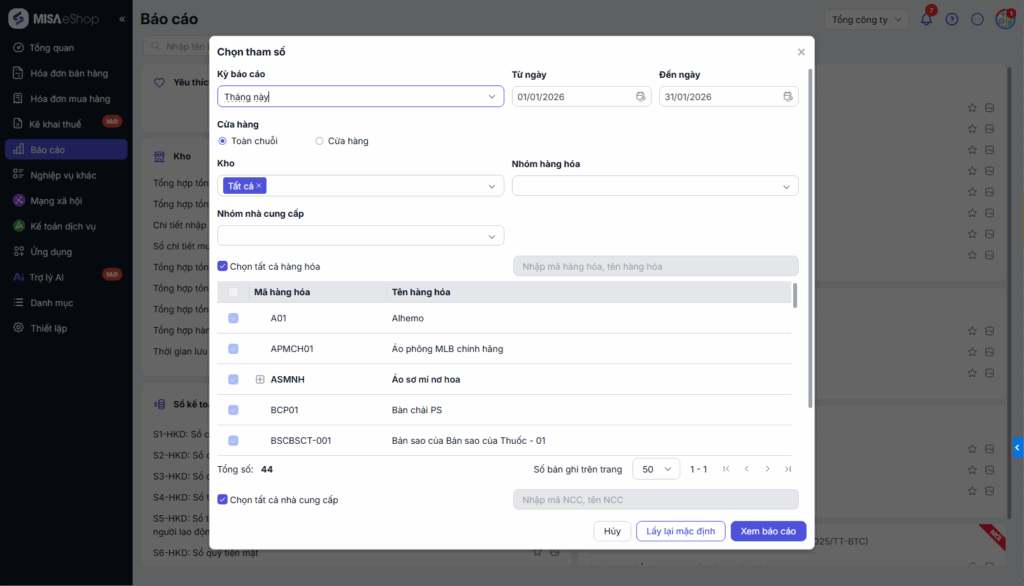The width and height of the screenshot is (1024, 586).
Task: Close the Chọn tham số dialog
Action: [801, 52]
